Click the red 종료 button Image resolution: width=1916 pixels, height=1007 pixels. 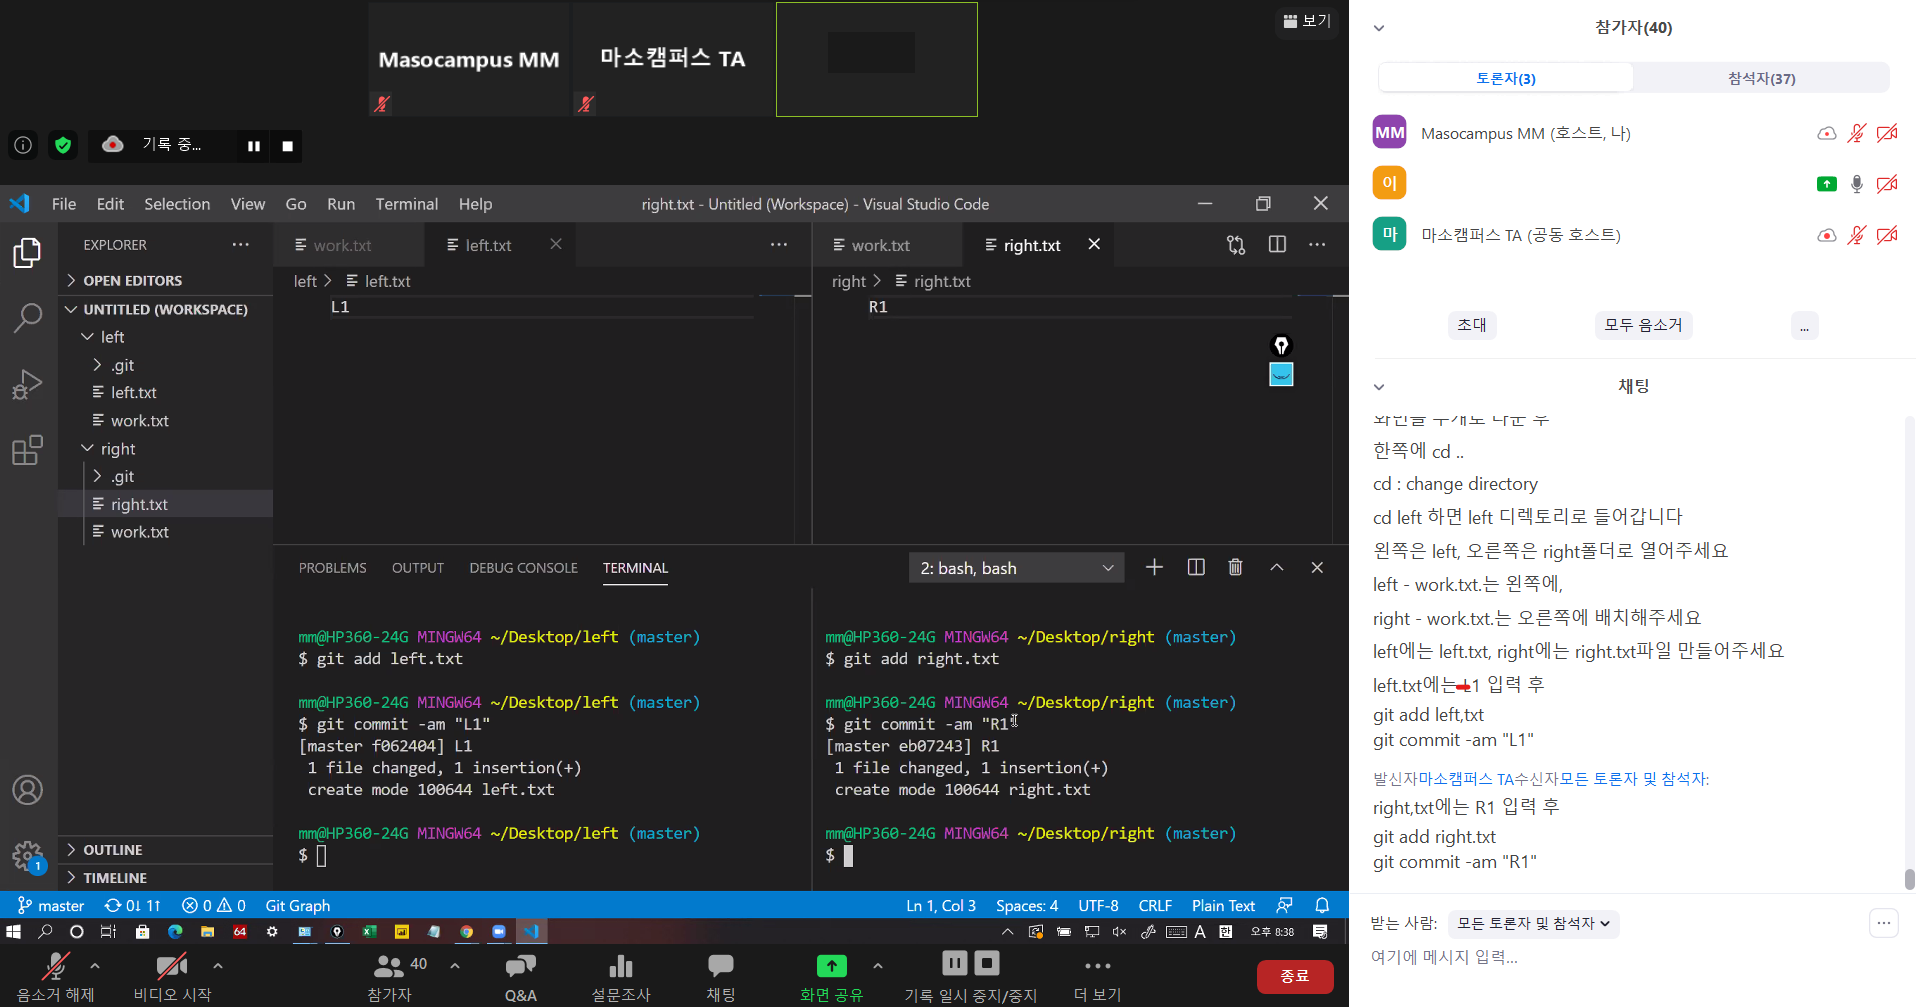pyautogui.click(x=1294, y=976)
